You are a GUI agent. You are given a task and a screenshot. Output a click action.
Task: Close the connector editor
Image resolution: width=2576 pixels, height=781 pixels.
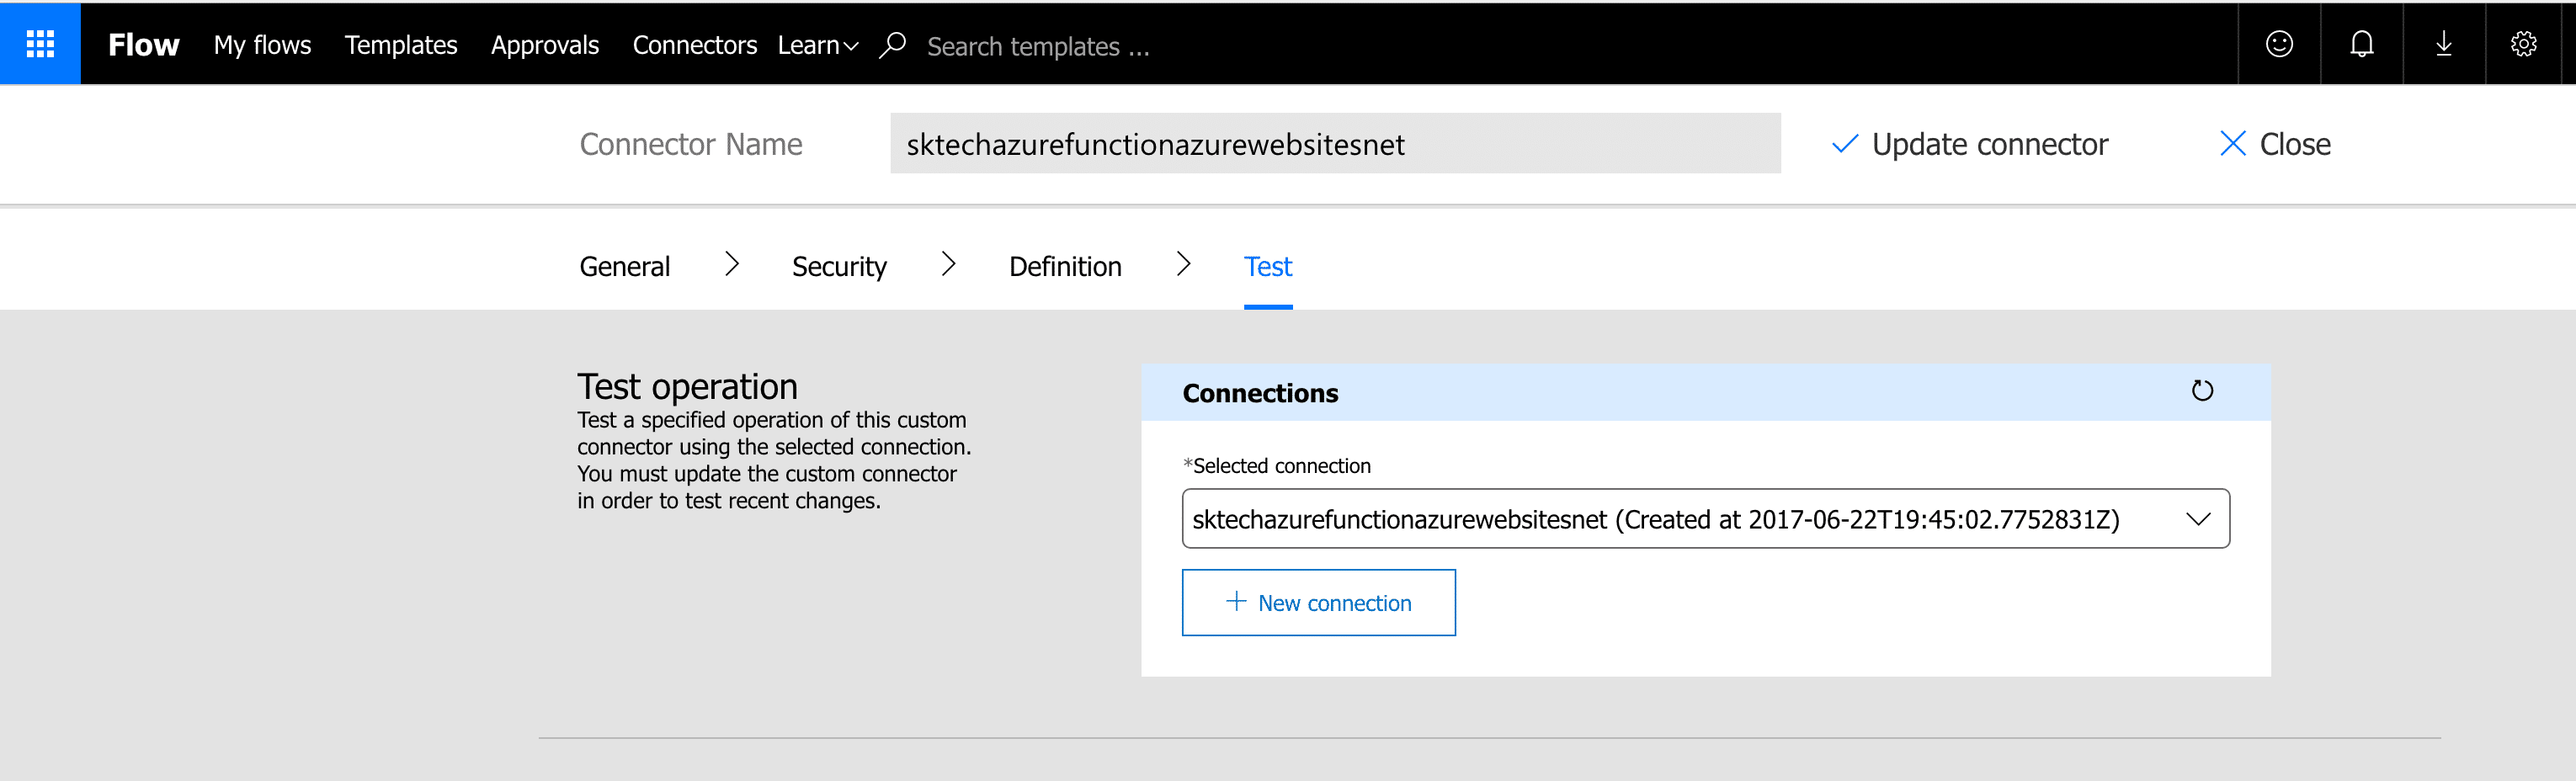click(2275, 144)
